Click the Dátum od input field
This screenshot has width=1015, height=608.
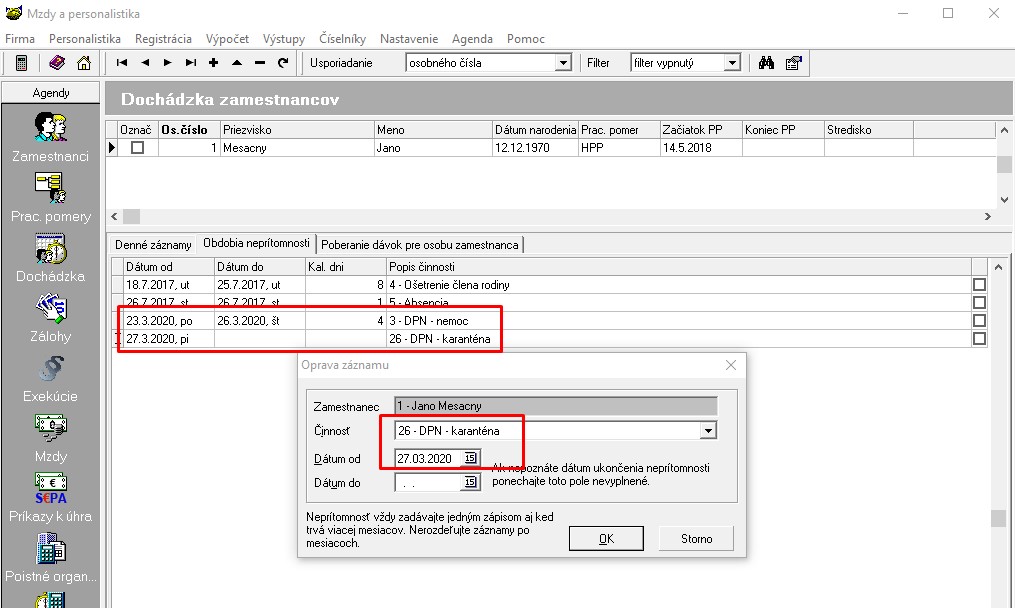[x=428, y=458]
